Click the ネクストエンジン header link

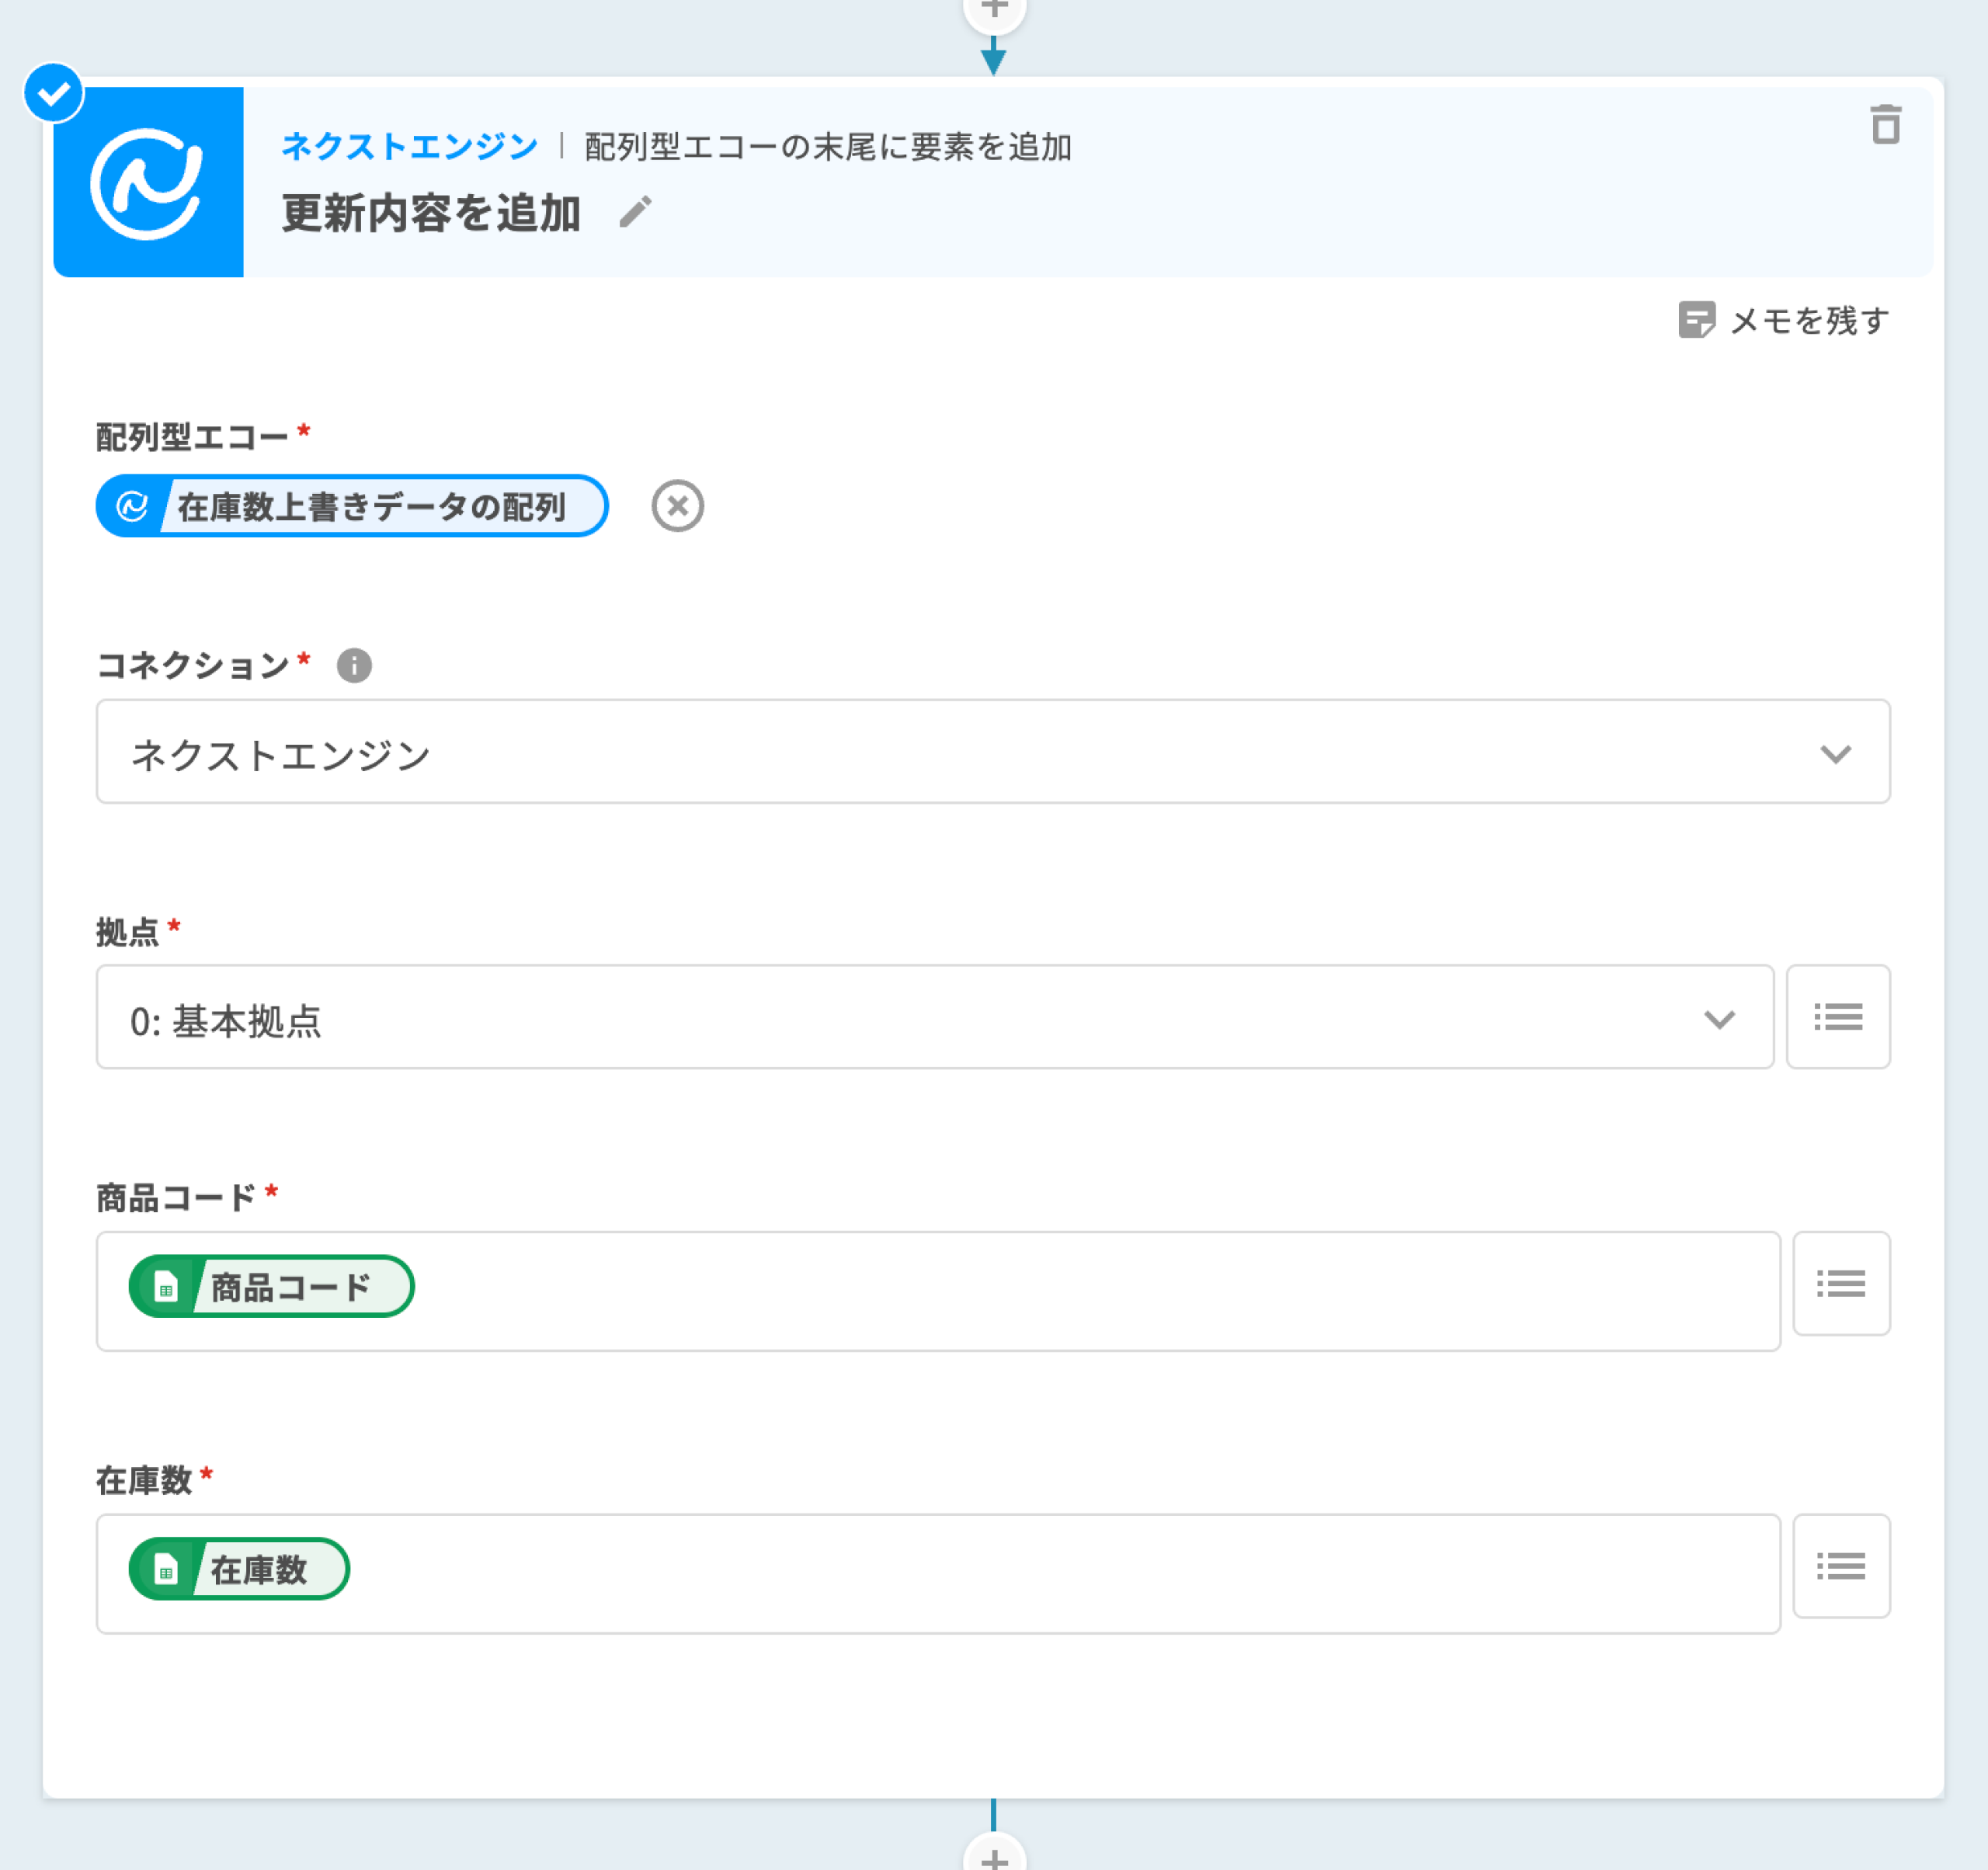pyautogui.click(x=409, y=147)
